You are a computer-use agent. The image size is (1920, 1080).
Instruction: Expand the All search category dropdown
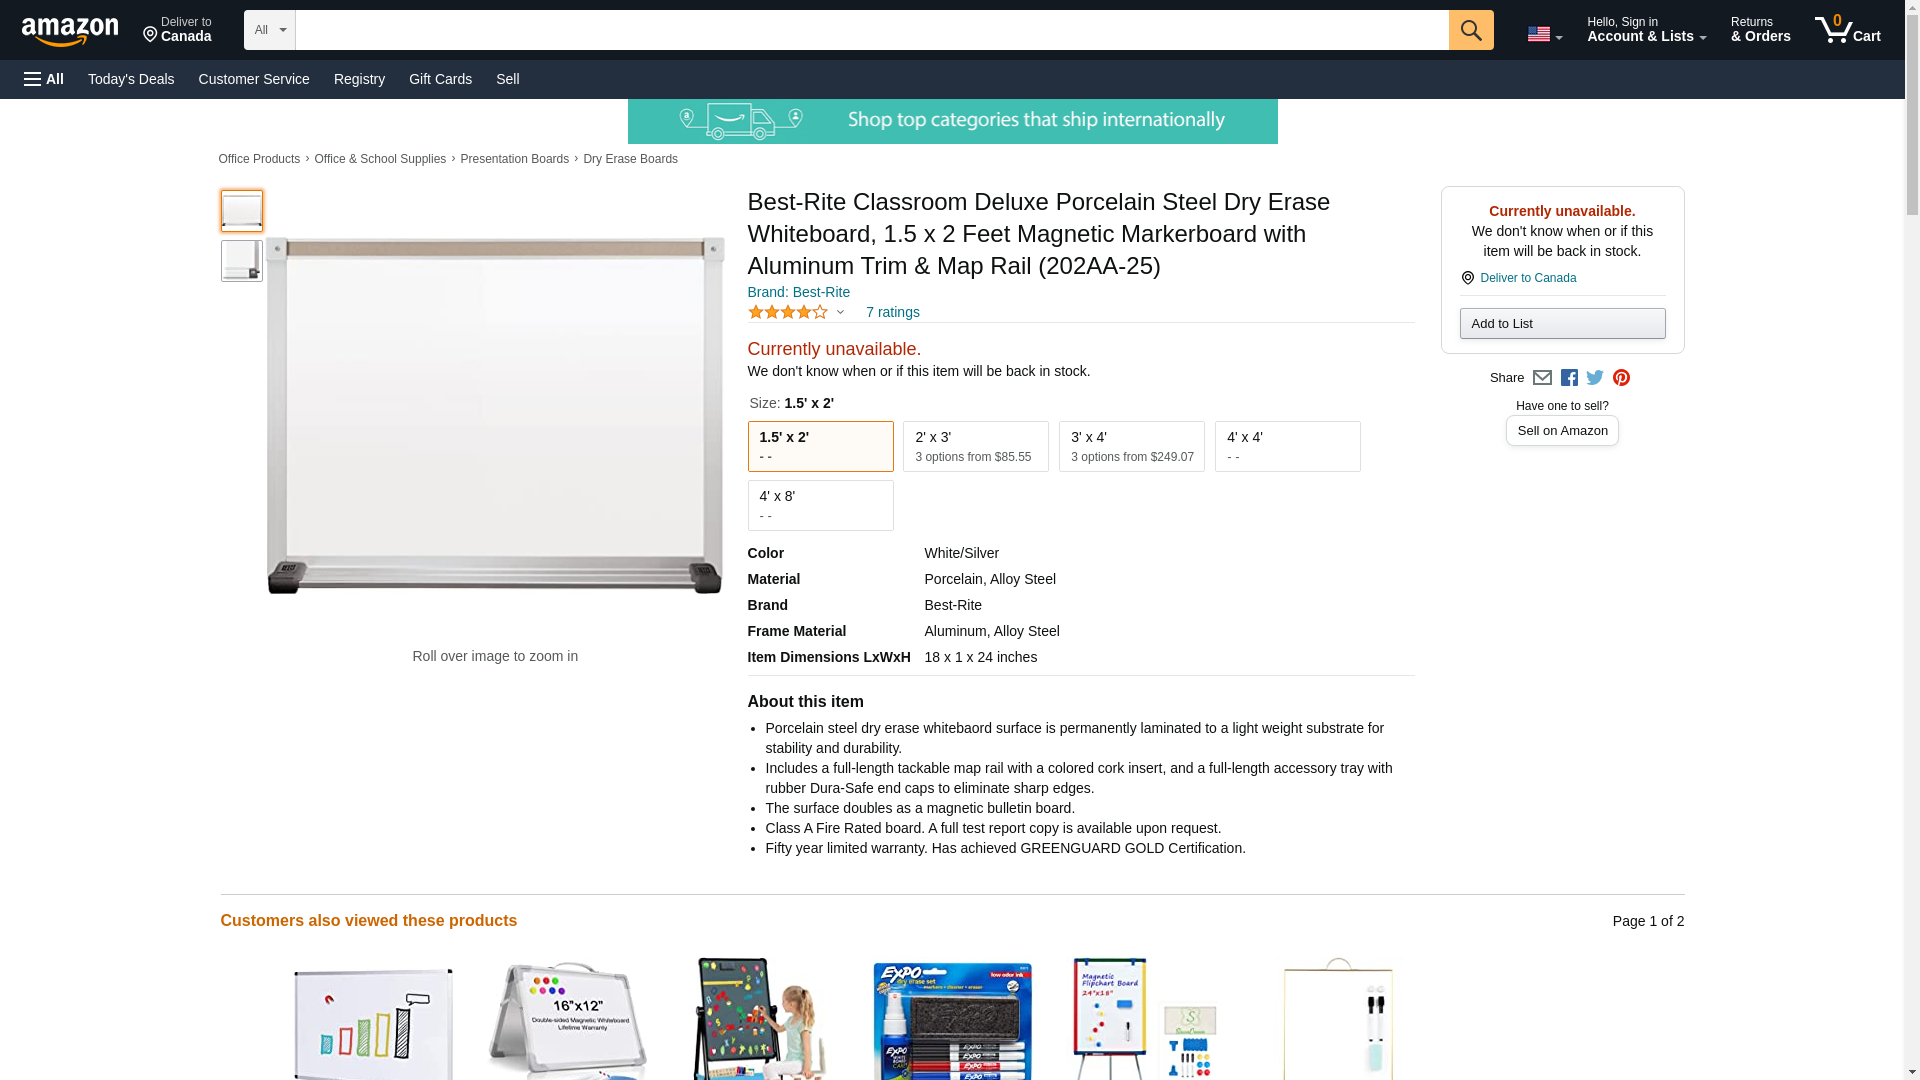pos(270,30)
